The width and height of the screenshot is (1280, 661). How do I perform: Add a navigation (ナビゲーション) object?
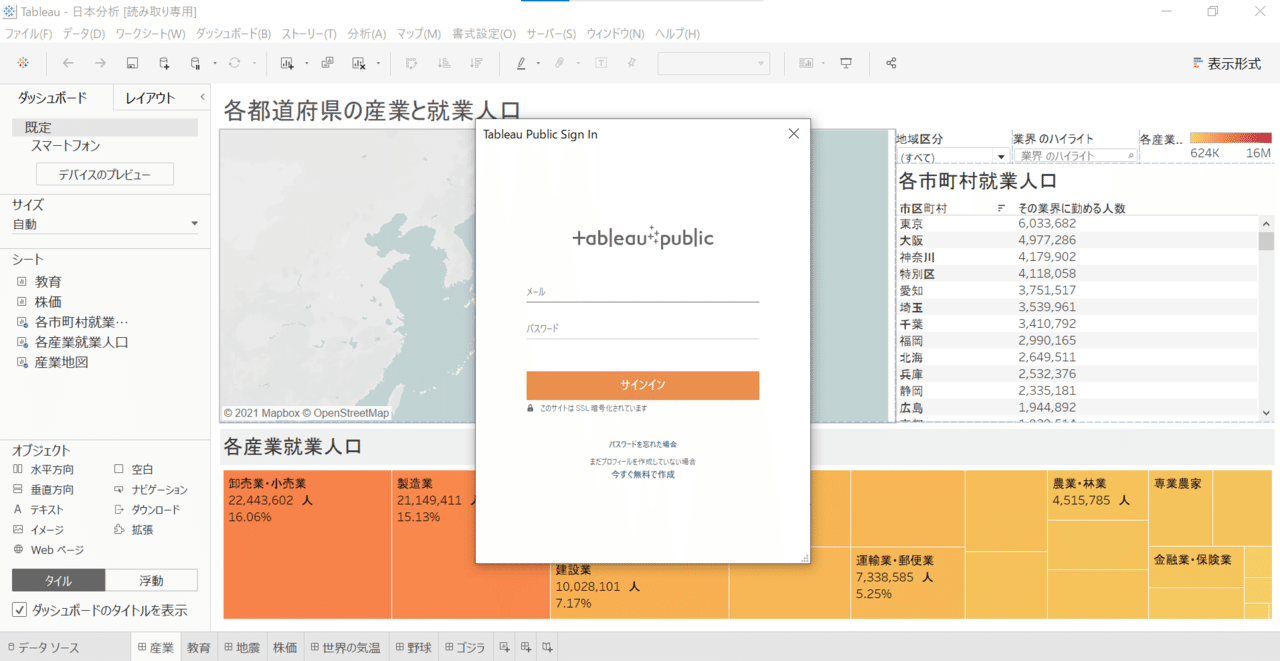(150, 489)
